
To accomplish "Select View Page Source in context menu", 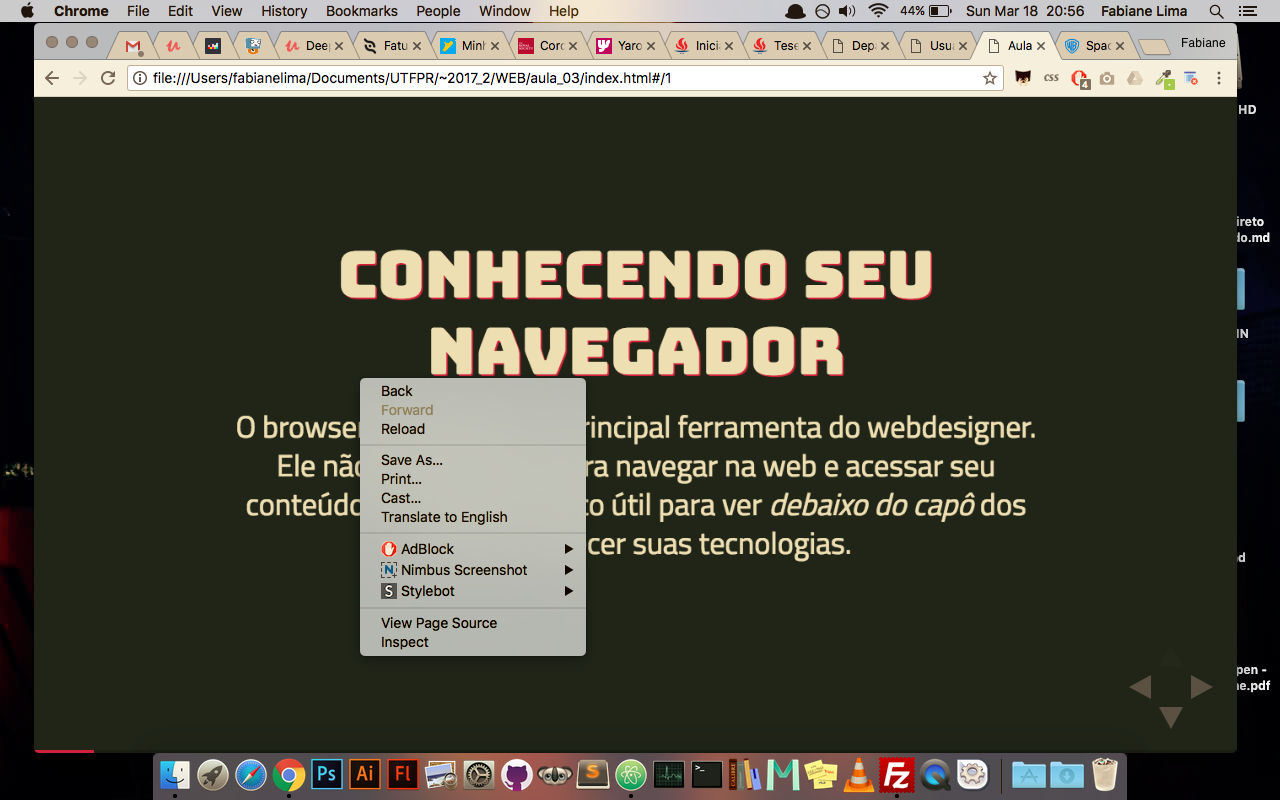I will (439, 623).
